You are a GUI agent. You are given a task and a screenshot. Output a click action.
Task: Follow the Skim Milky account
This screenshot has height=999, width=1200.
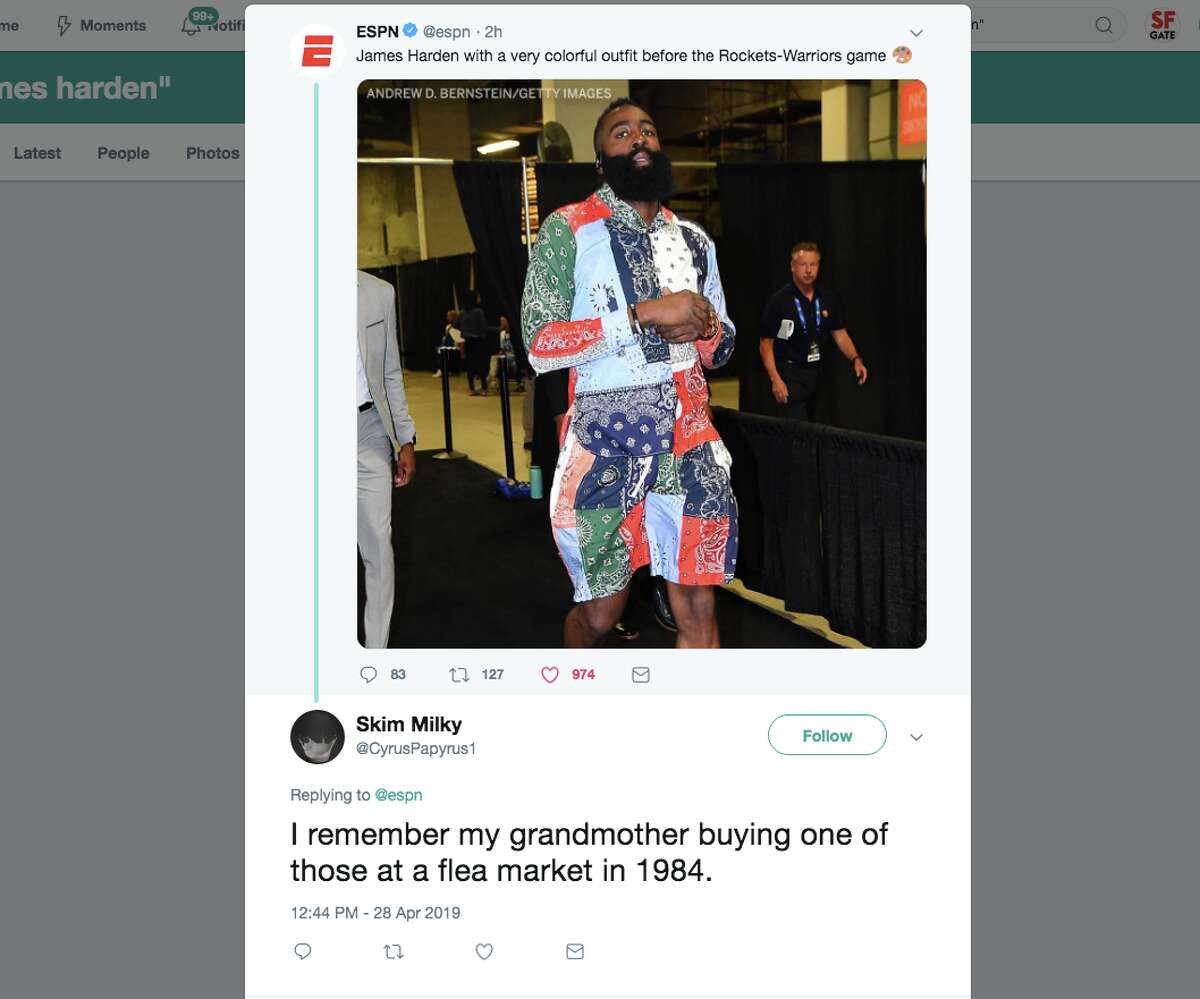point(826,735)
